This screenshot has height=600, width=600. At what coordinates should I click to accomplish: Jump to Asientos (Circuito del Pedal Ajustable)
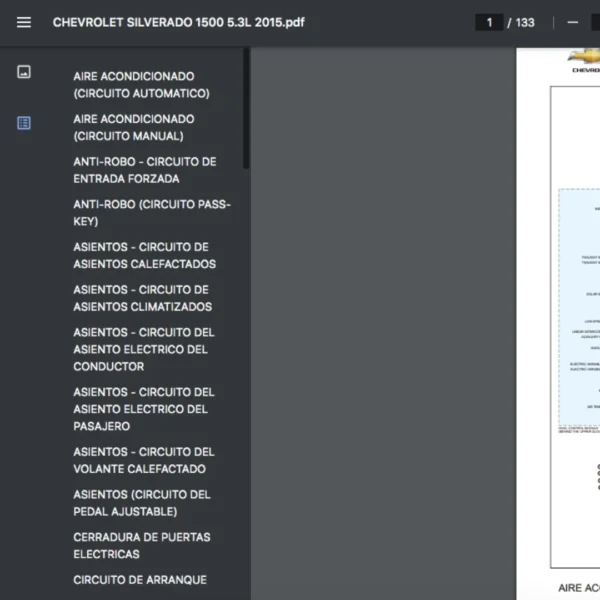(x=141, y=503)
